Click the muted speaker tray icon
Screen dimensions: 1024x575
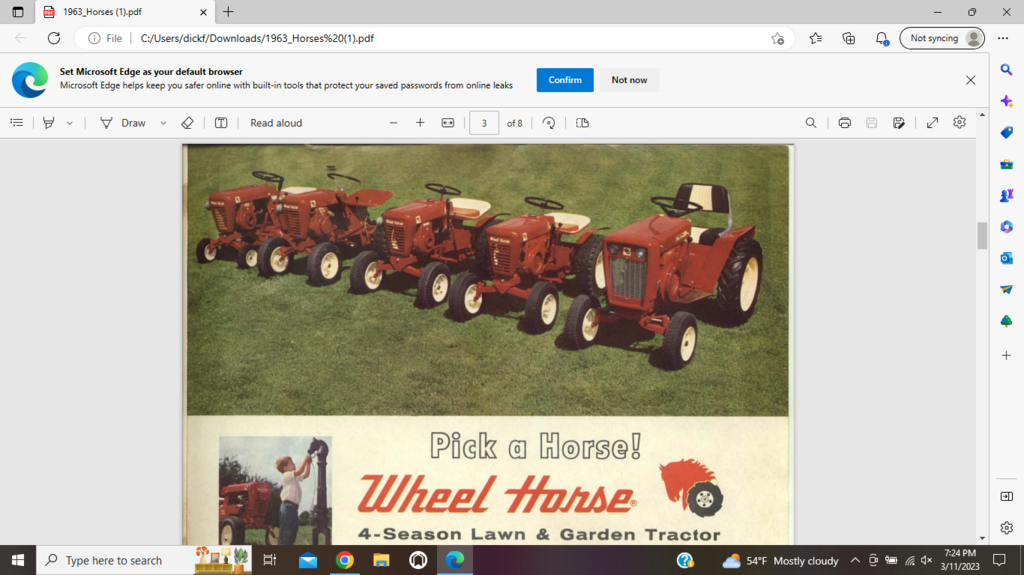[926, 560]
